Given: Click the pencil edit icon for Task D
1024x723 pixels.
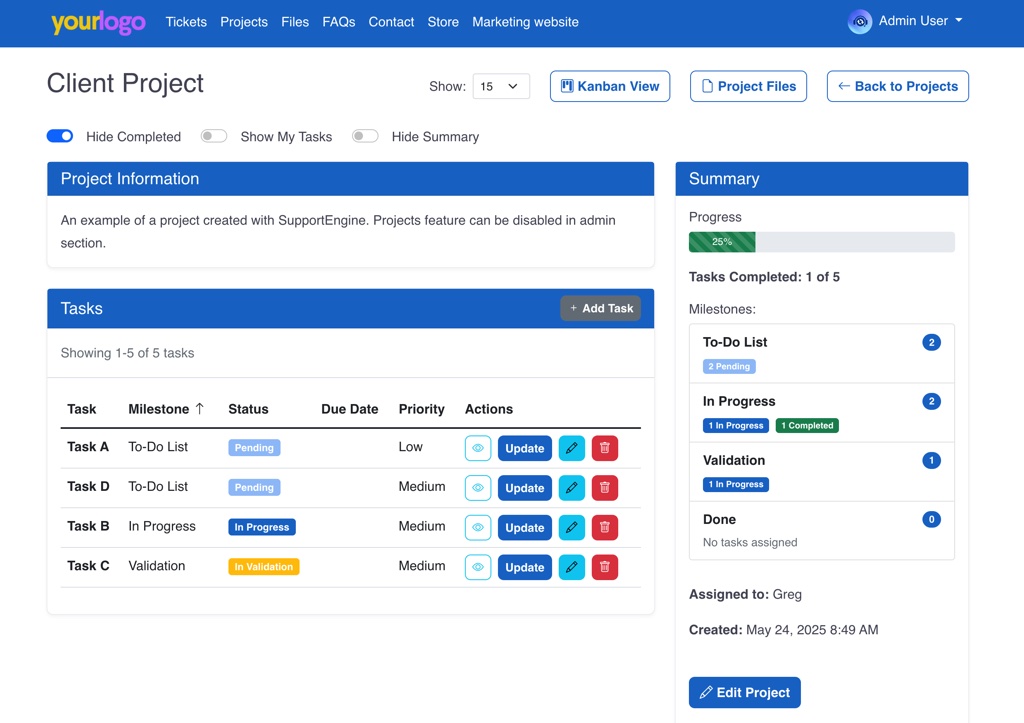Looking at the screenshot, I should point(571,488).
